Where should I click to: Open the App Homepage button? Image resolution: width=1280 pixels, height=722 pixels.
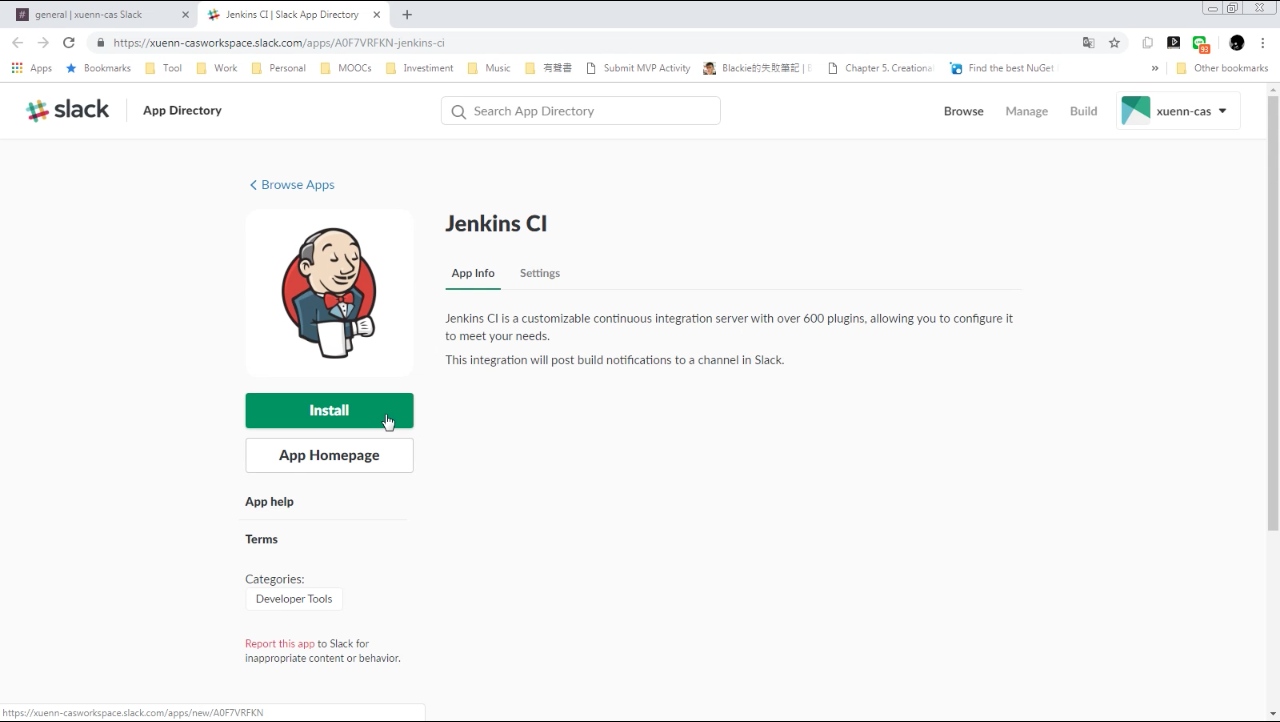pos(329,455)
